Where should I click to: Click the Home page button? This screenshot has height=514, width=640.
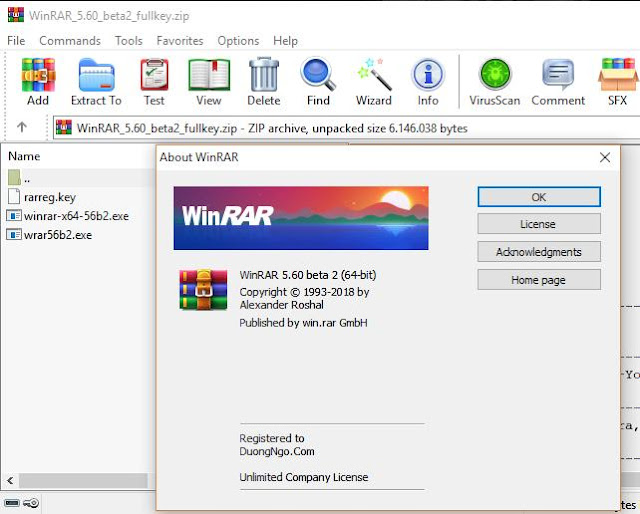pyautogui.click(x=539, y=280)
